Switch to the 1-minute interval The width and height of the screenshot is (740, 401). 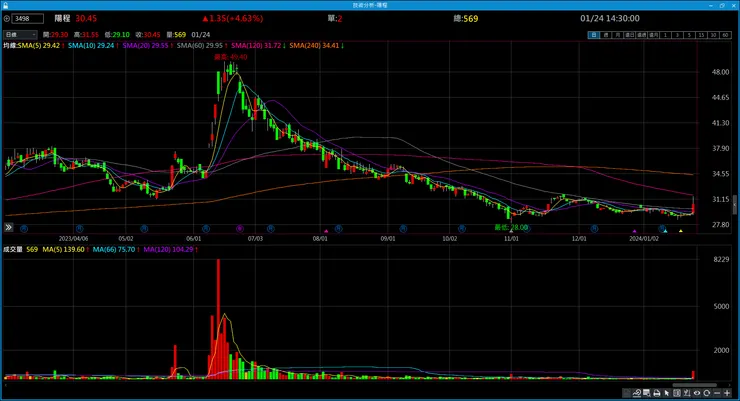665,35
